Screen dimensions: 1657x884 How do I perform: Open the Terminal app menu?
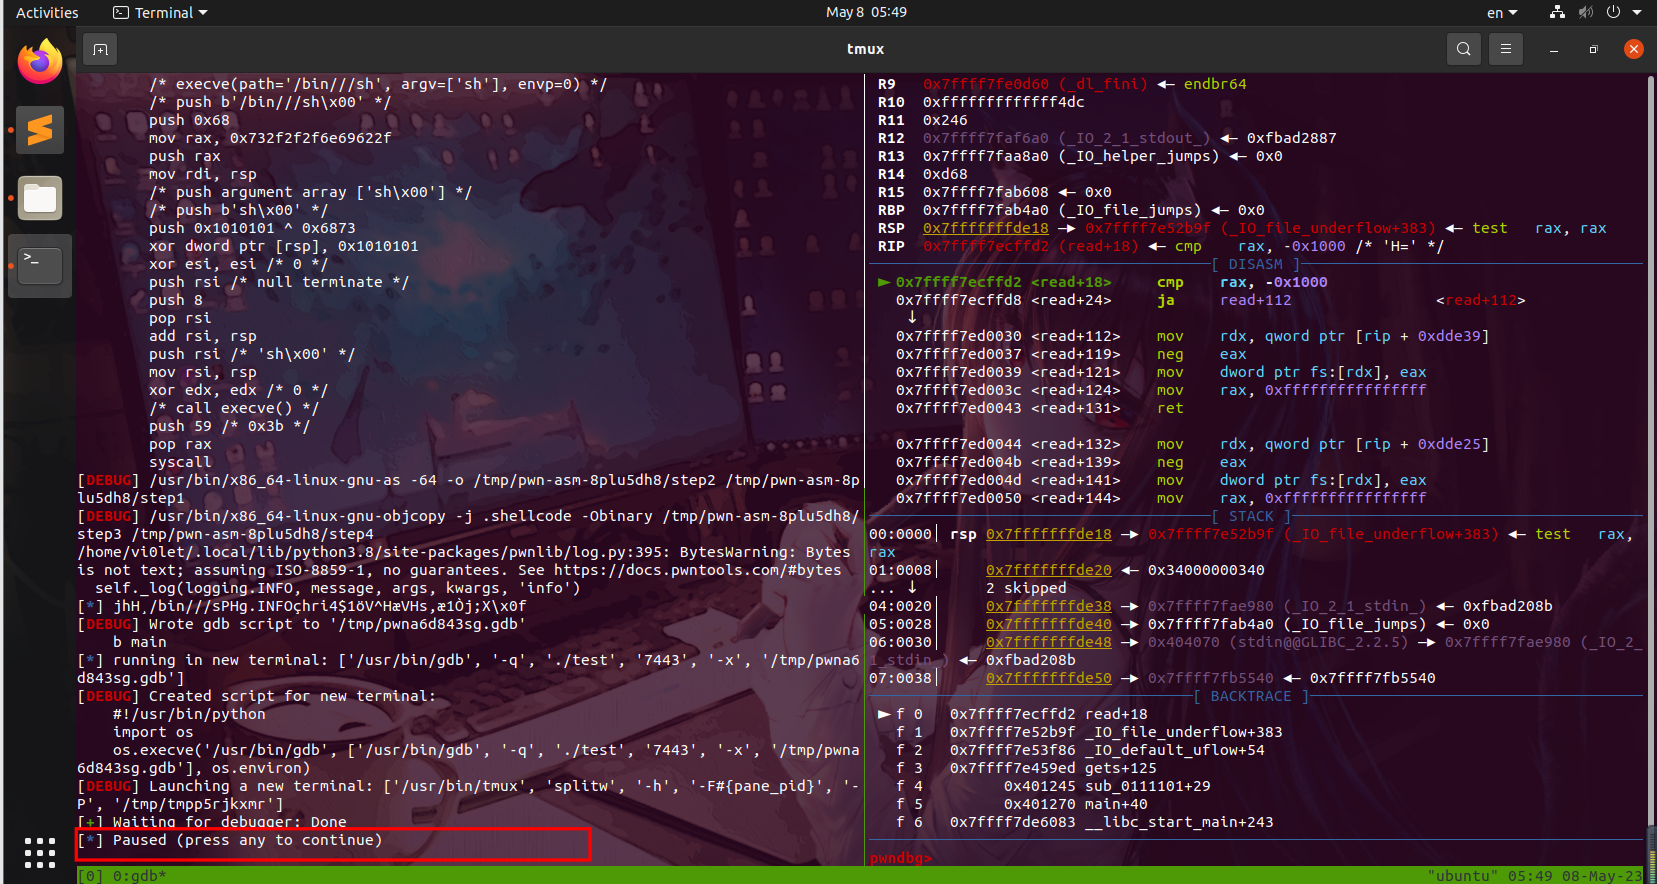160,13
